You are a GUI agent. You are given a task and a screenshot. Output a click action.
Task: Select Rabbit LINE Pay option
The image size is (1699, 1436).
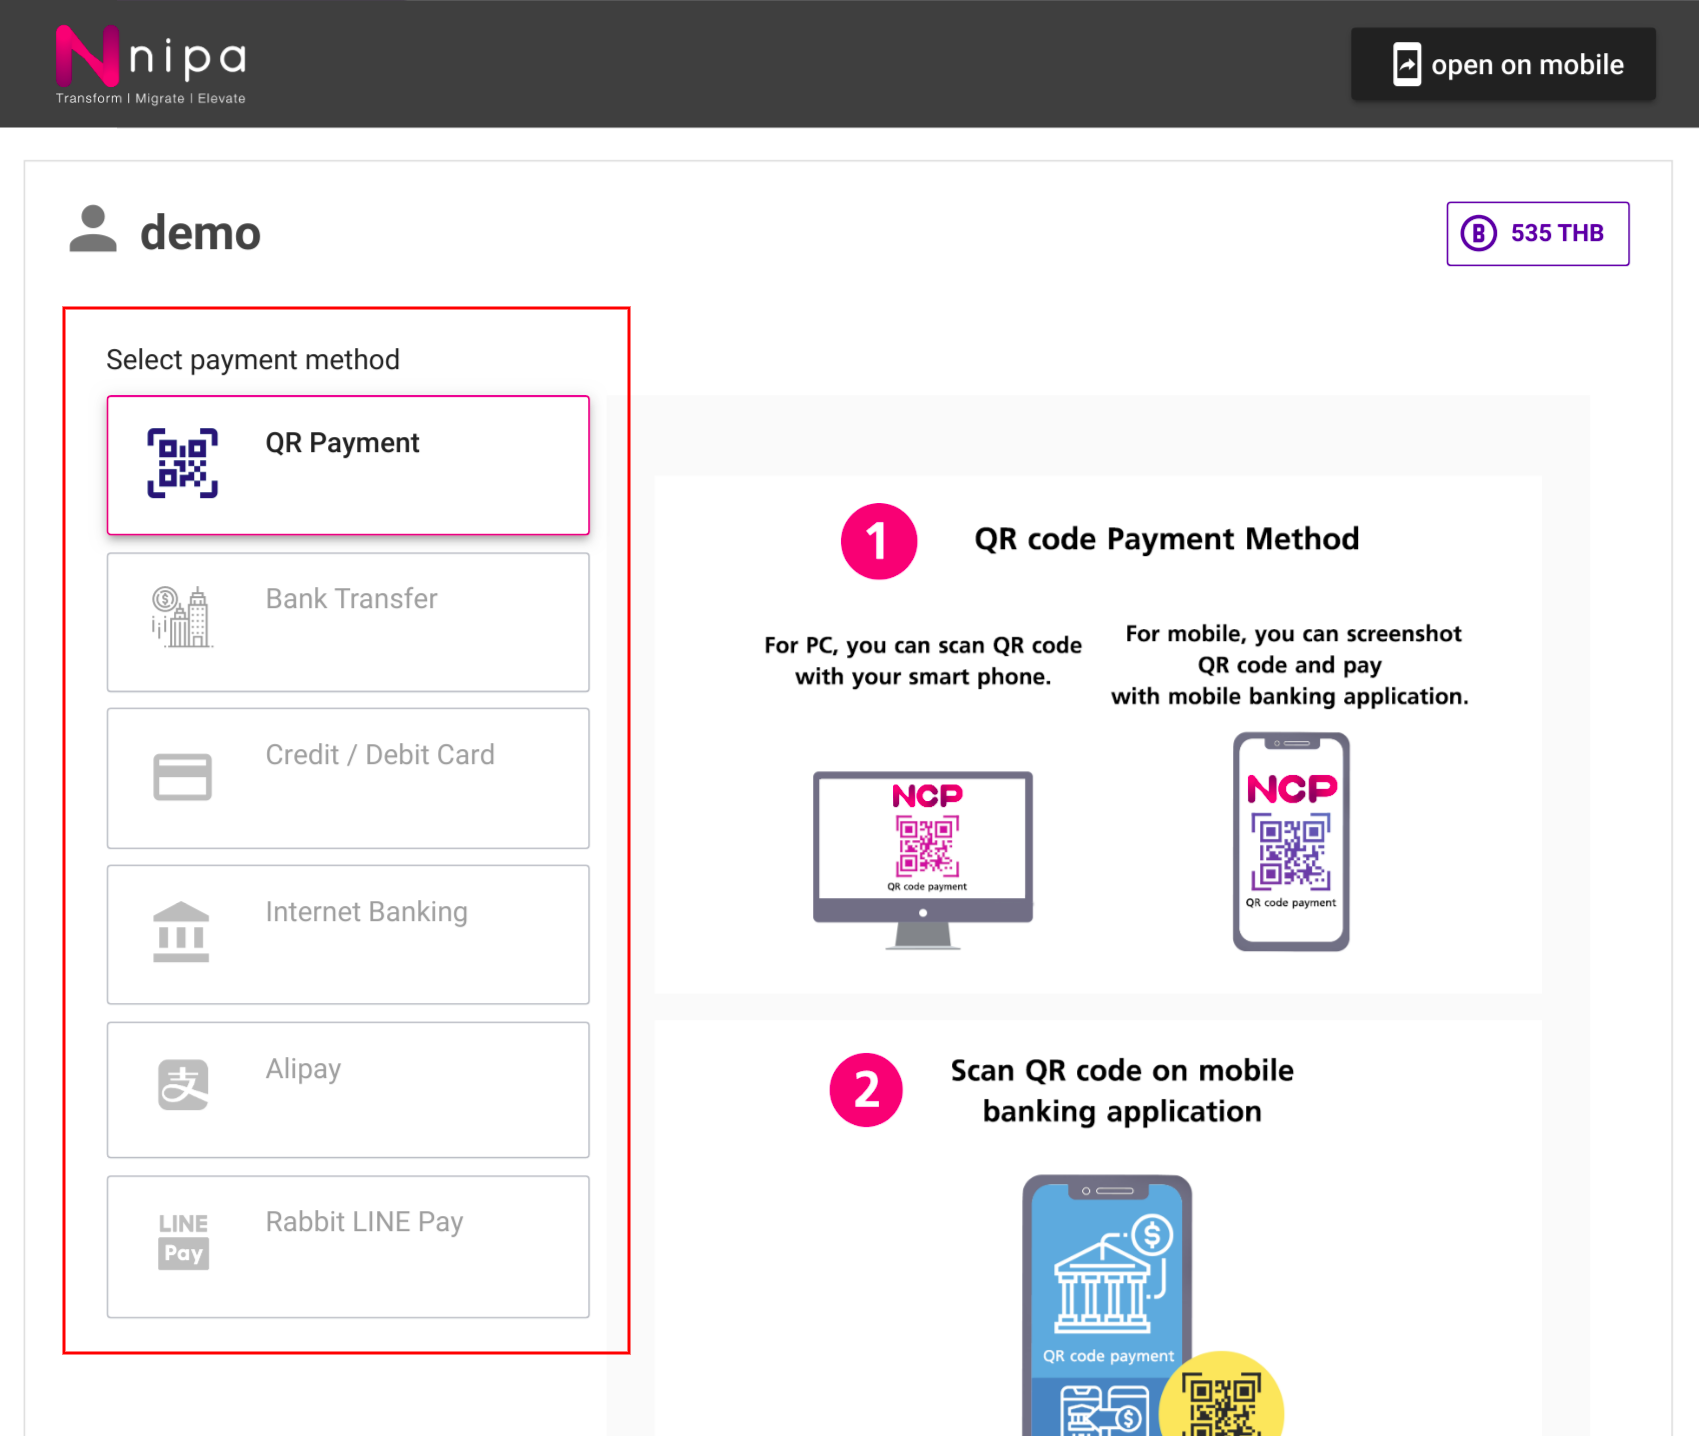click(348, 1246)
